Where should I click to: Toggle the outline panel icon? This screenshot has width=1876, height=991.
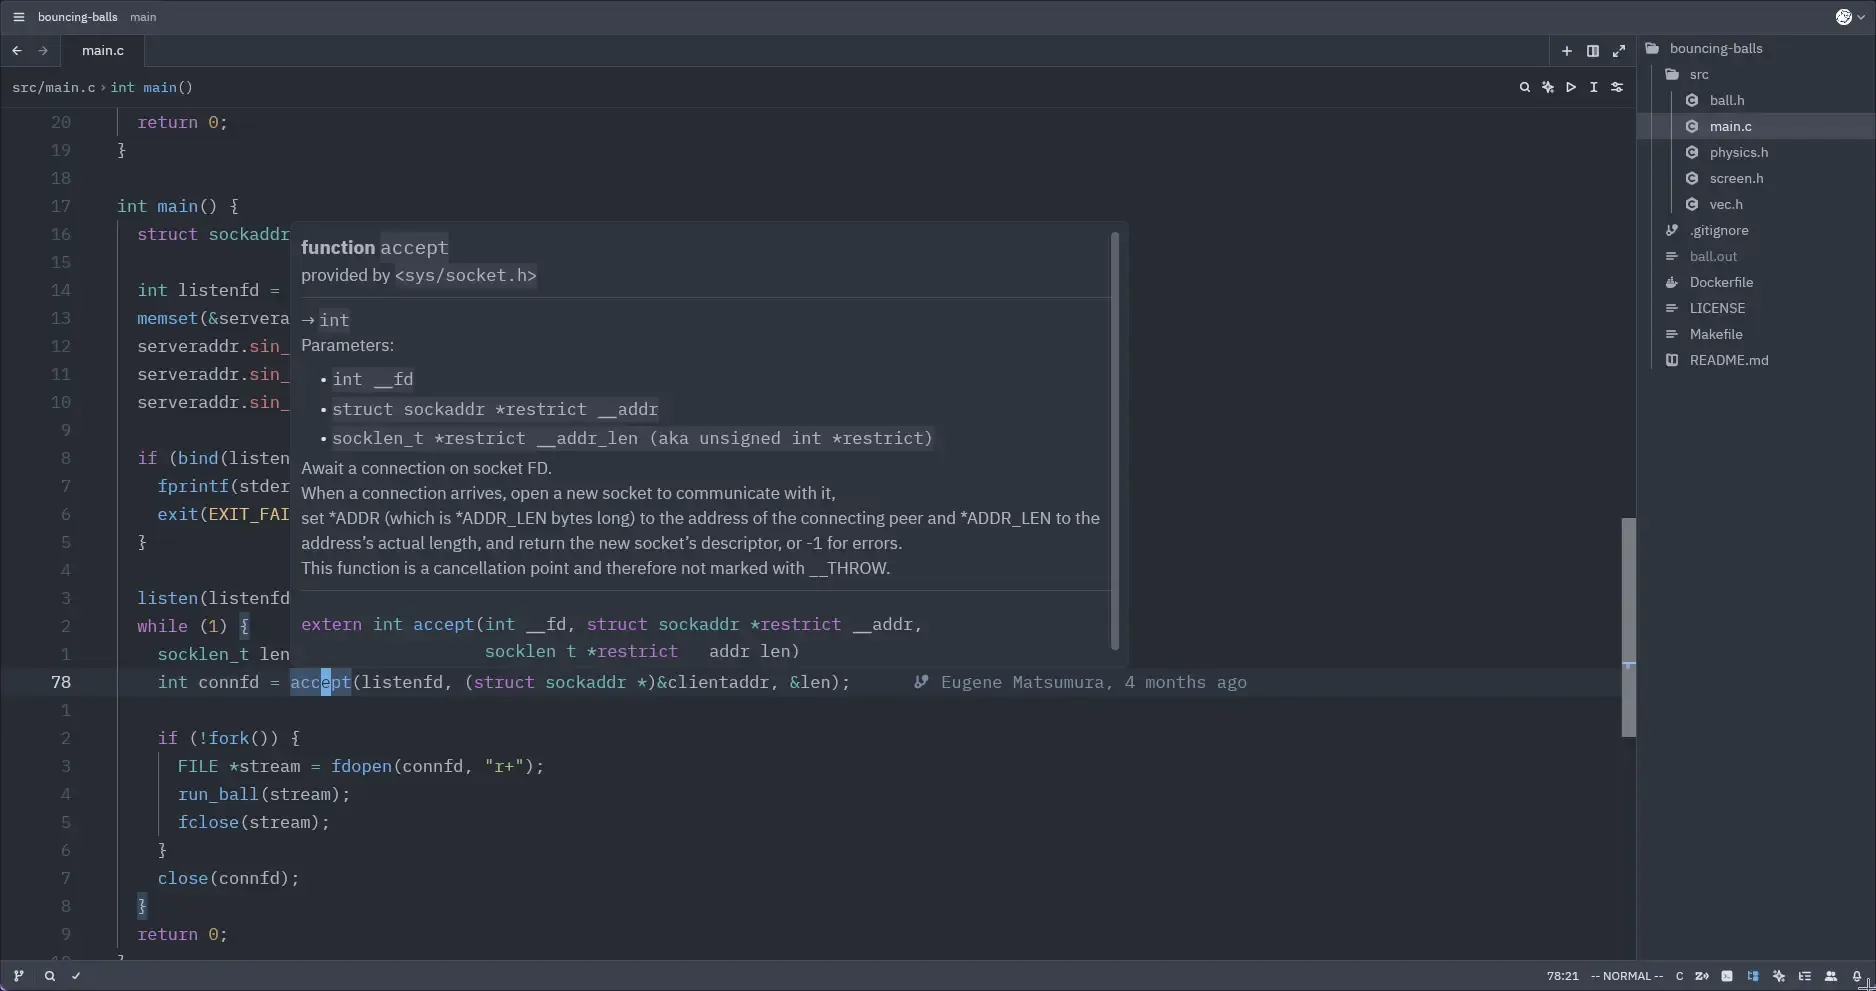coord(1805,976)
